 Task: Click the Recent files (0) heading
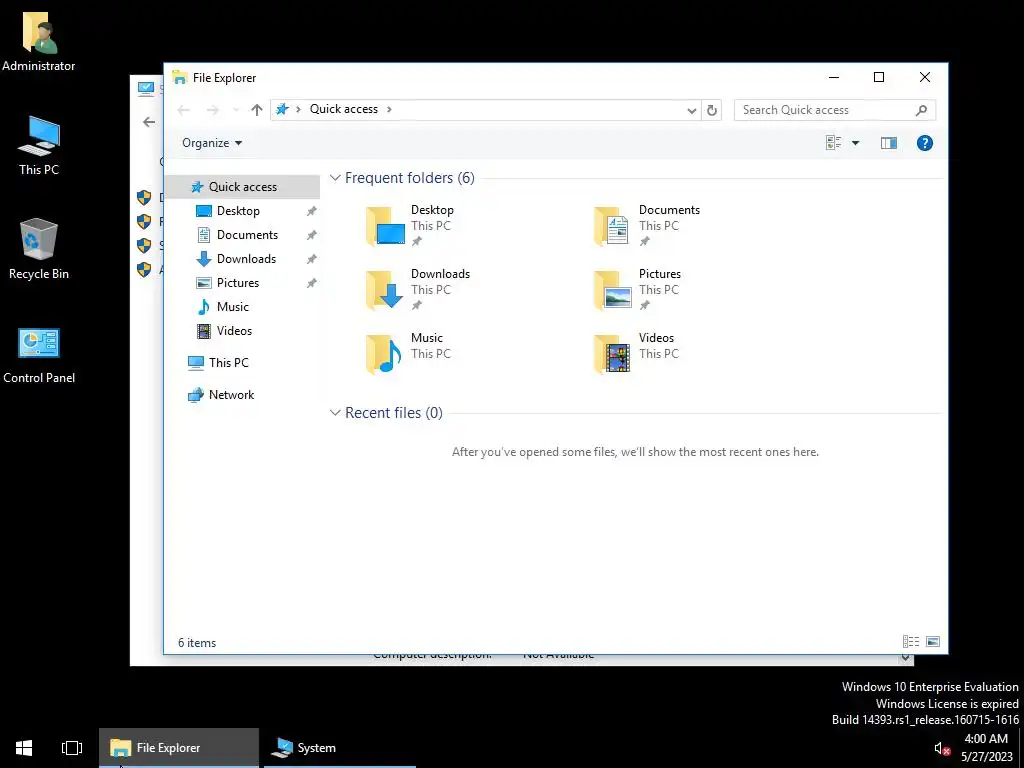click(394, 413)
